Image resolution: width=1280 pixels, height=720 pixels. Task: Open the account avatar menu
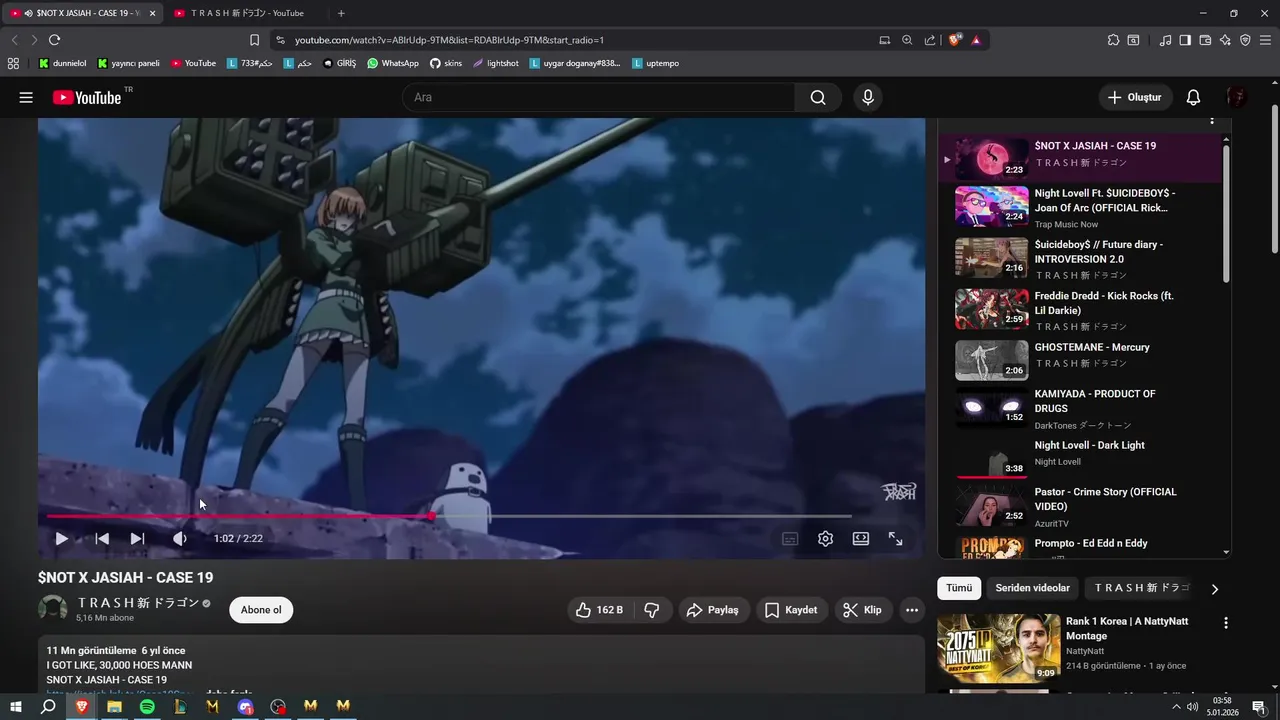tap(1237, 97)
